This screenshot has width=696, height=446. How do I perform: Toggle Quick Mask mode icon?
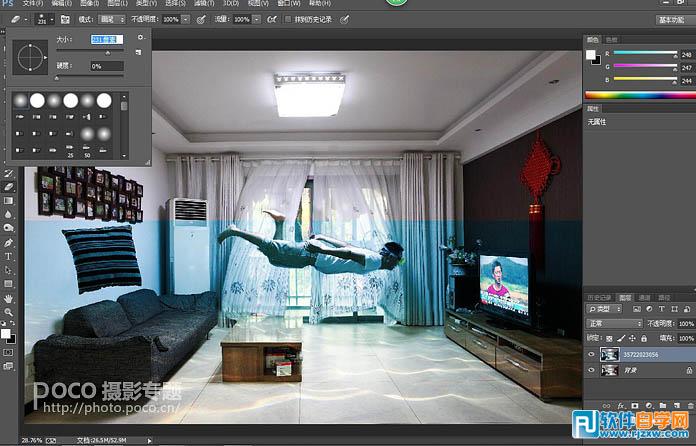[x=8, y=352]
